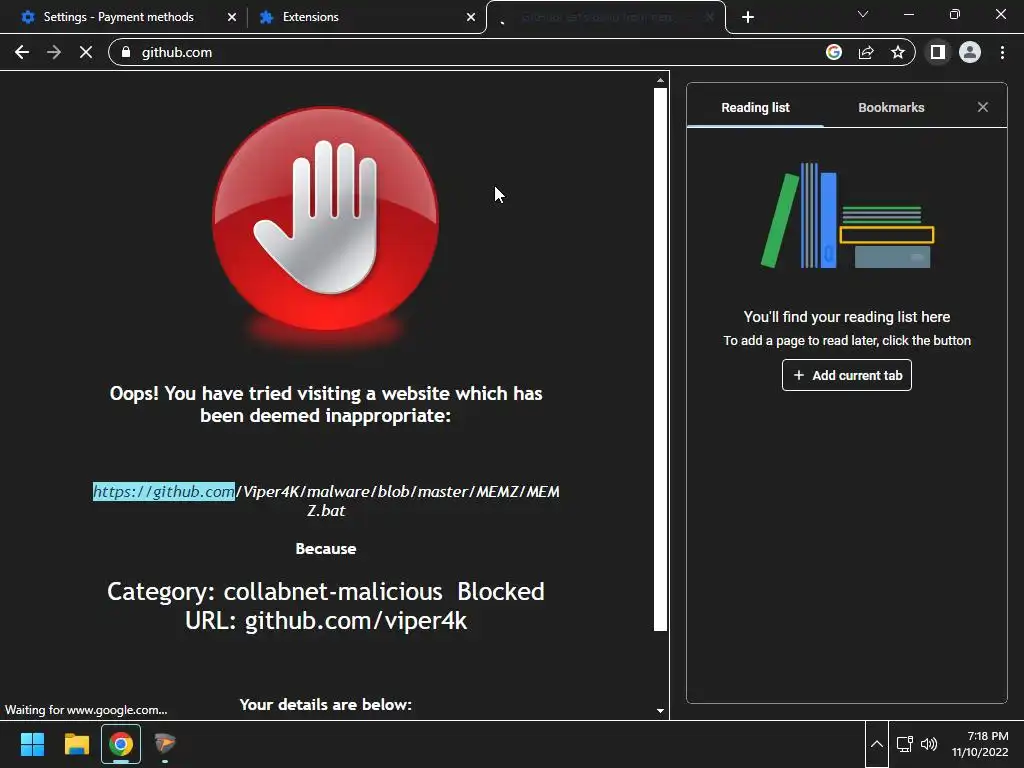Click the highlighted https://github.com link text
Image resolution: width=1024 pixels, height=768 pixels.
tap(163, 491)
